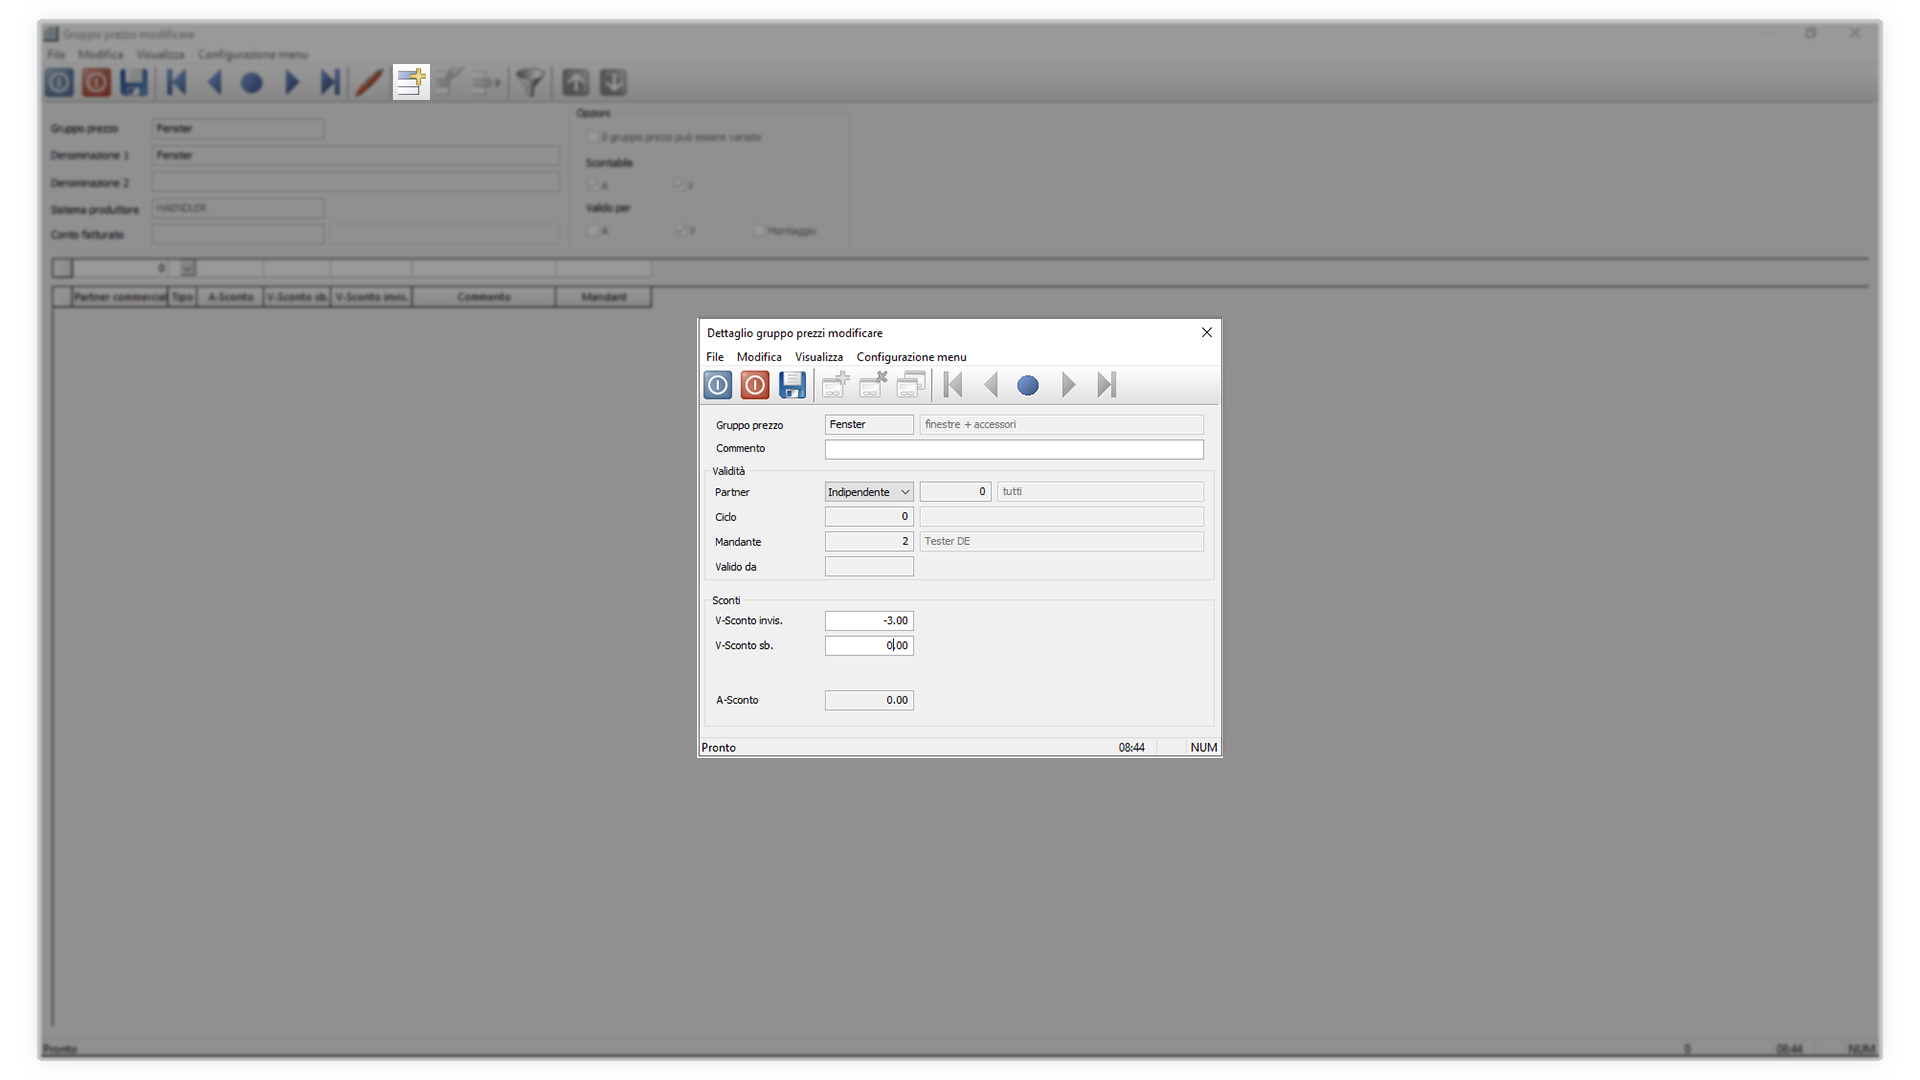The height and width of the screenshot is (1080, 1920).
Task: Close the Dettaglio gruppo prezzi dialog
Action: point(1206,333)
